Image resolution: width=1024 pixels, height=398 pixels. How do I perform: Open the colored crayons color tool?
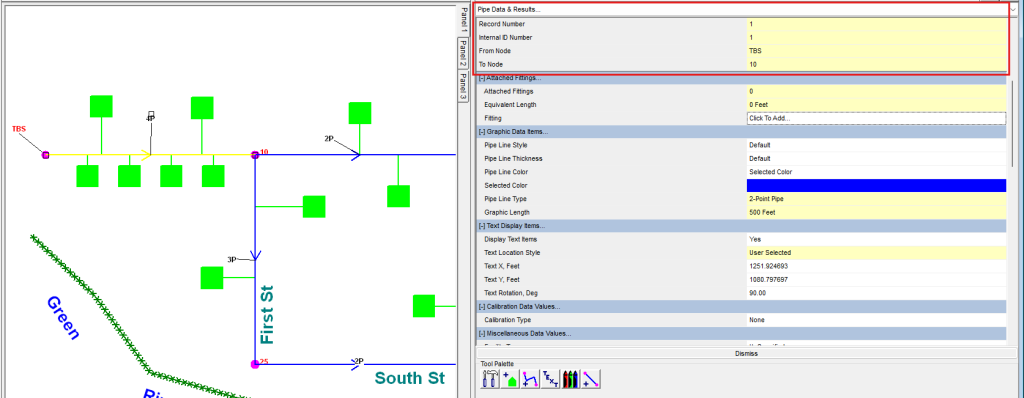(x=571, y=378)
